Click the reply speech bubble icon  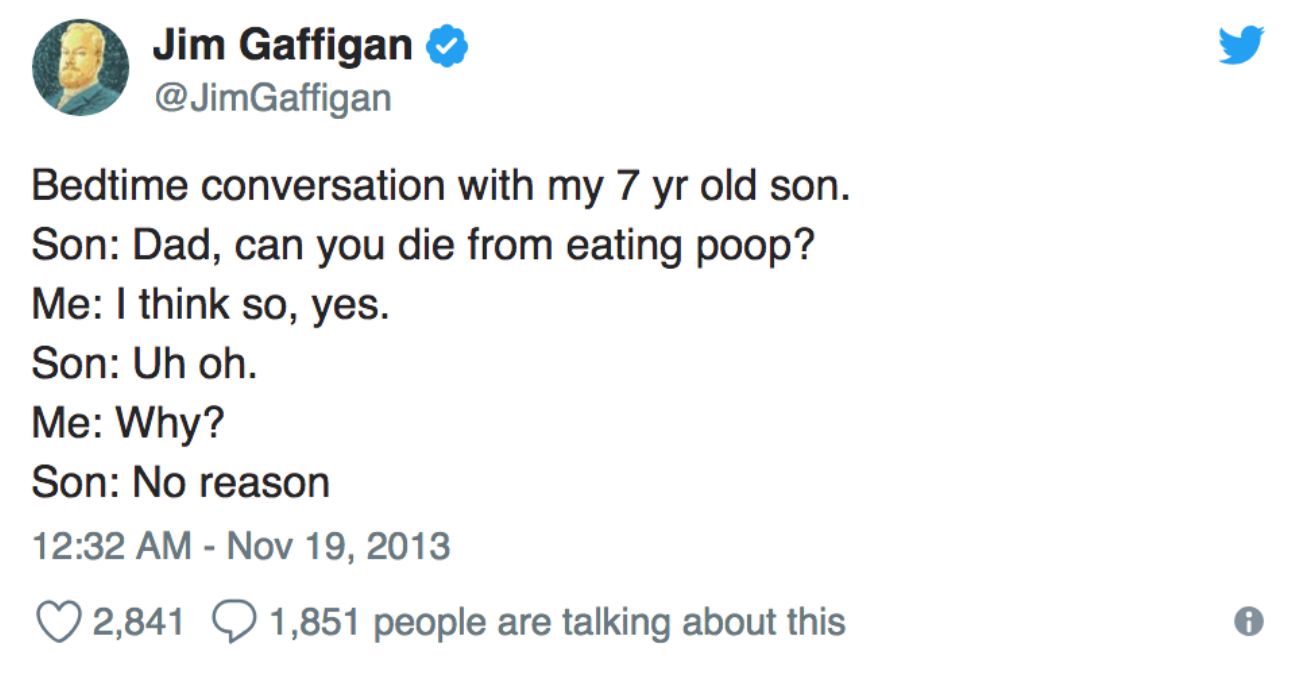tap(235, 623)
